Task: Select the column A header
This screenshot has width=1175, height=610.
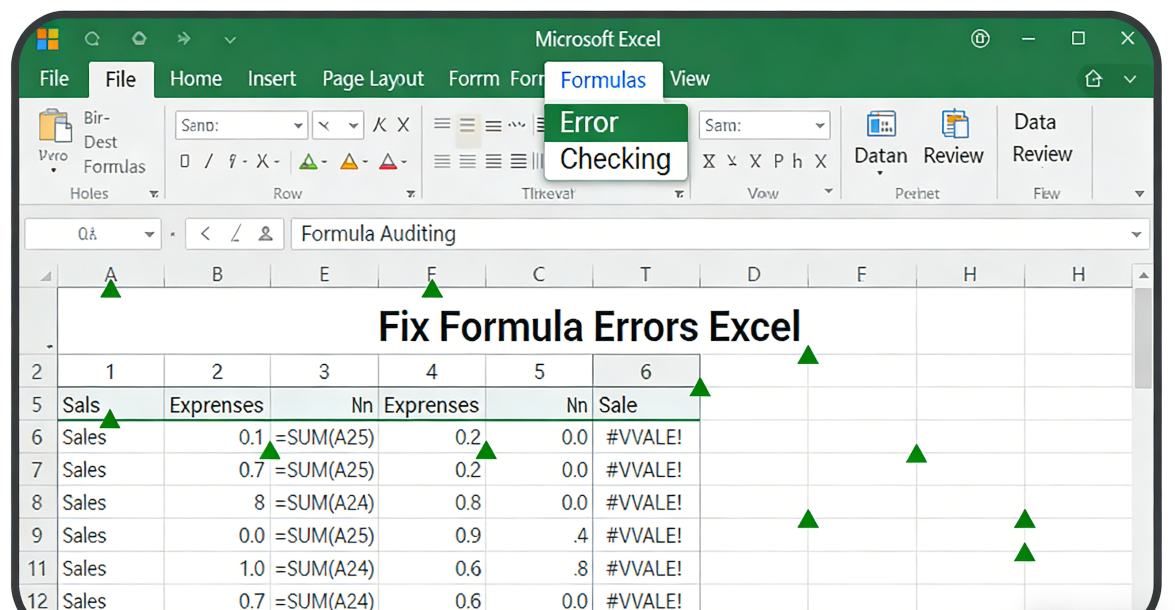Action: (110, 275)
